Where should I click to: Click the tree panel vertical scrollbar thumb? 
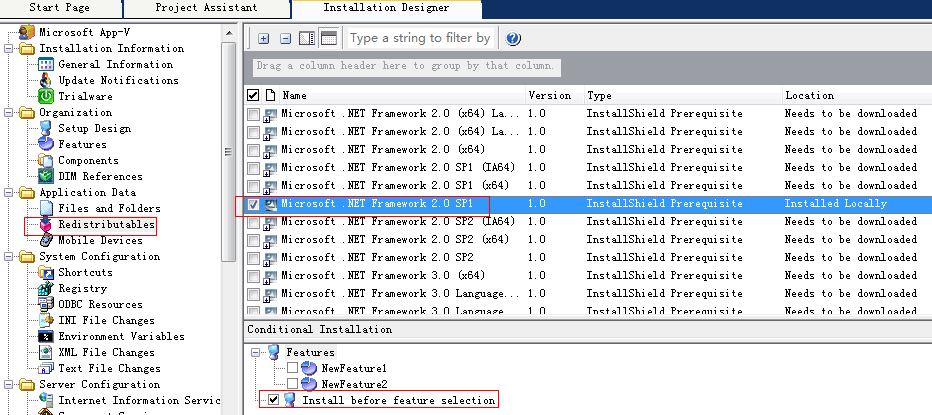pyautogui.click(x=229, y=152)
